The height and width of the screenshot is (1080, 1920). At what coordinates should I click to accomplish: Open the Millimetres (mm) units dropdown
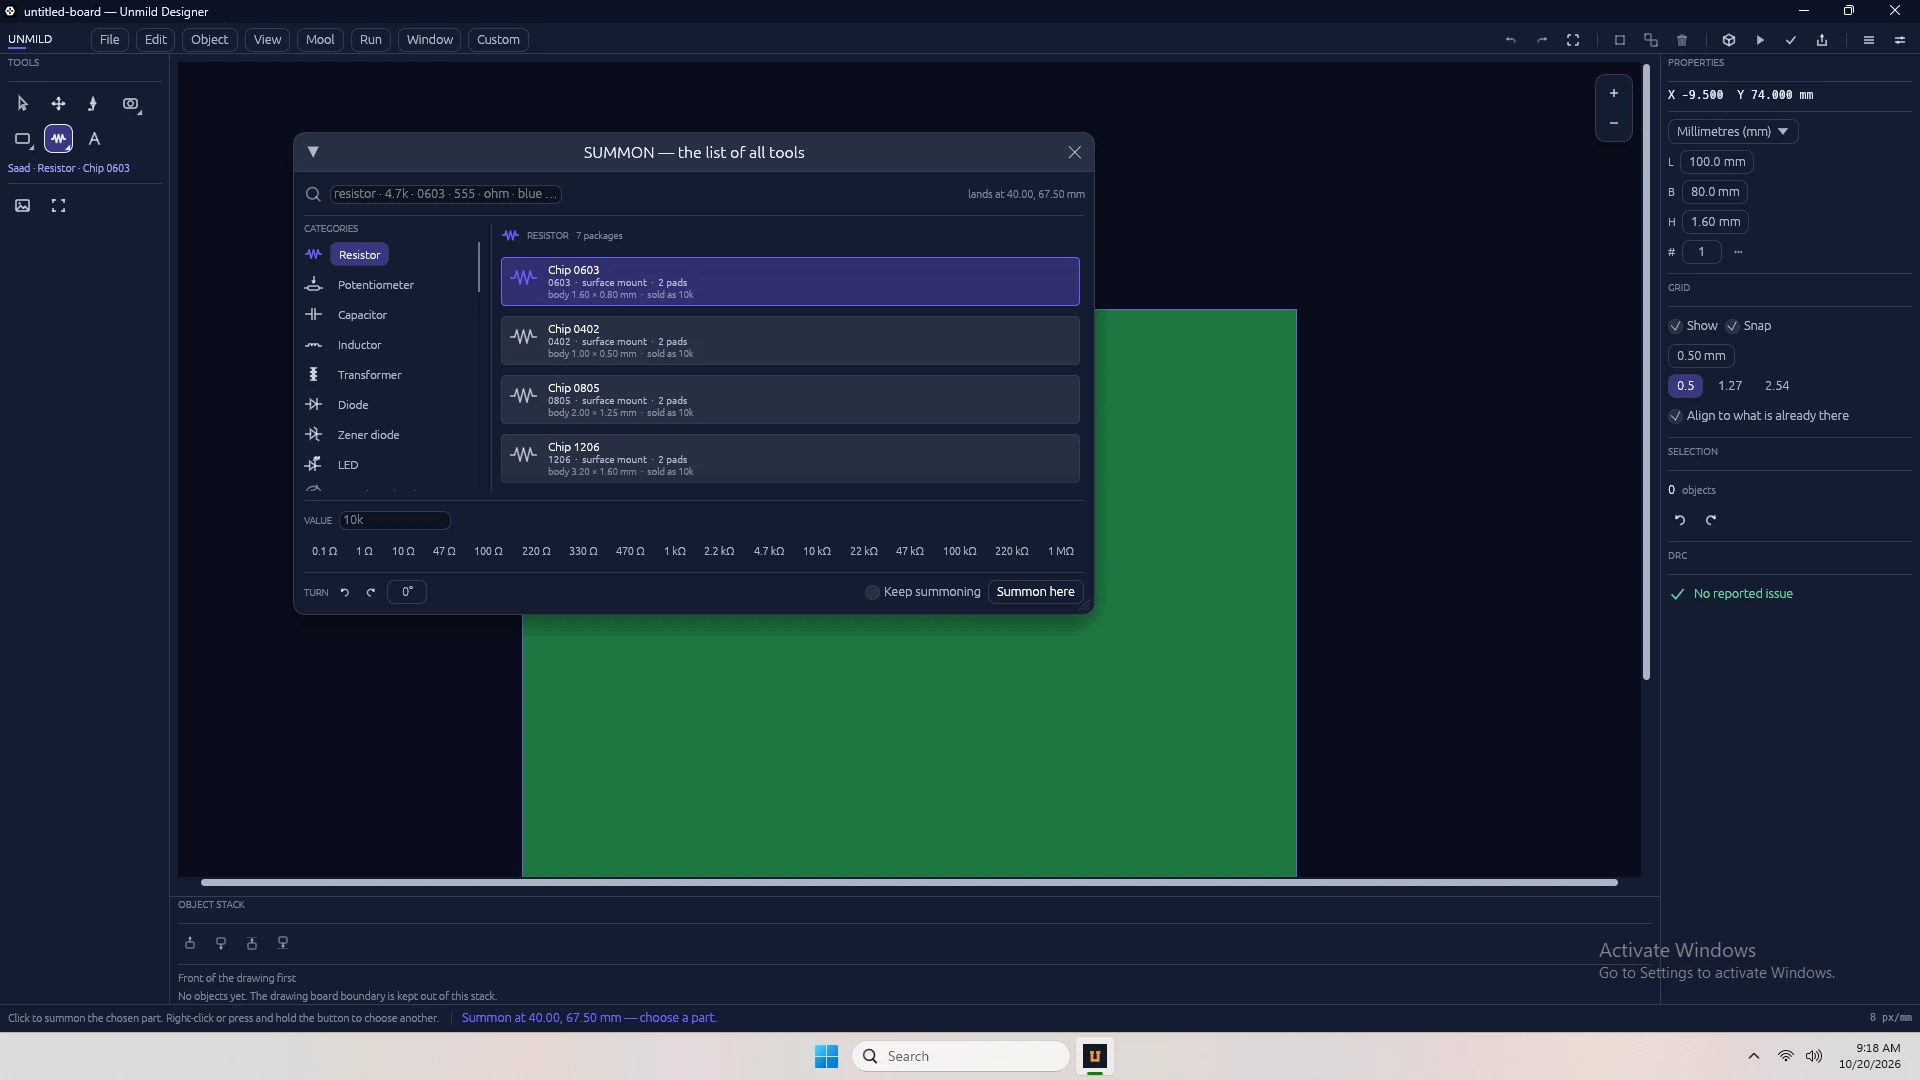[1733, 132]
